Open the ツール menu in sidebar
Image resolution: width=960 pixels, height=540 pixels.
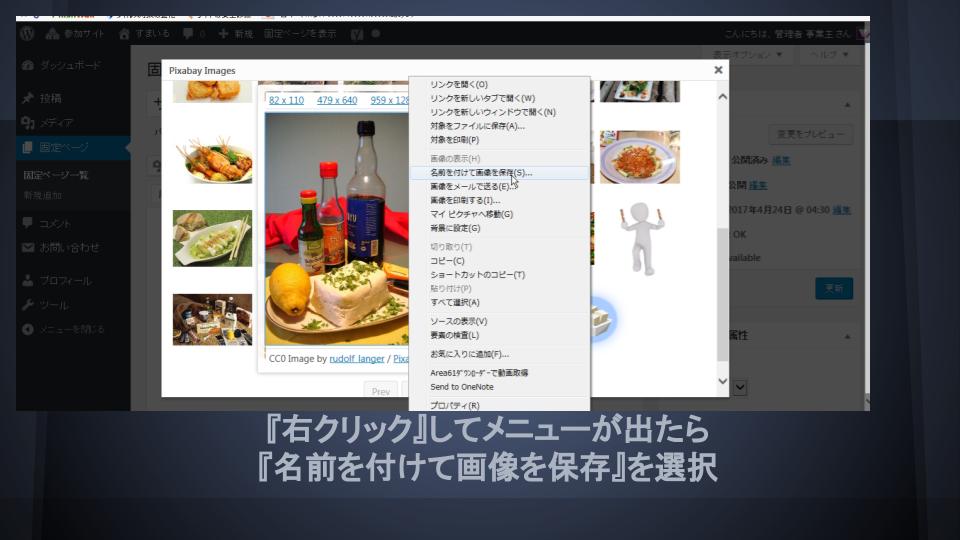click(54, 305)
